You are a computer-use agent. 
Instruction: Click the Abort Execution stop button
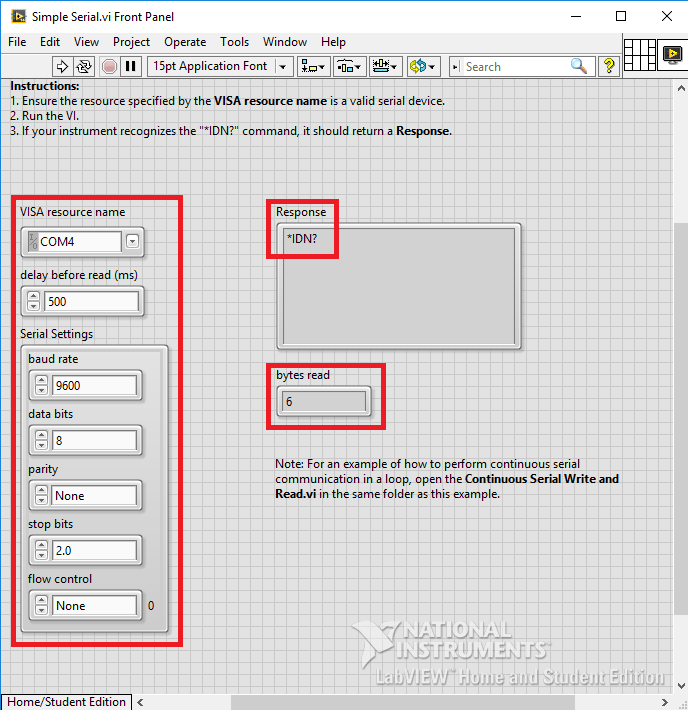[109, 67]
